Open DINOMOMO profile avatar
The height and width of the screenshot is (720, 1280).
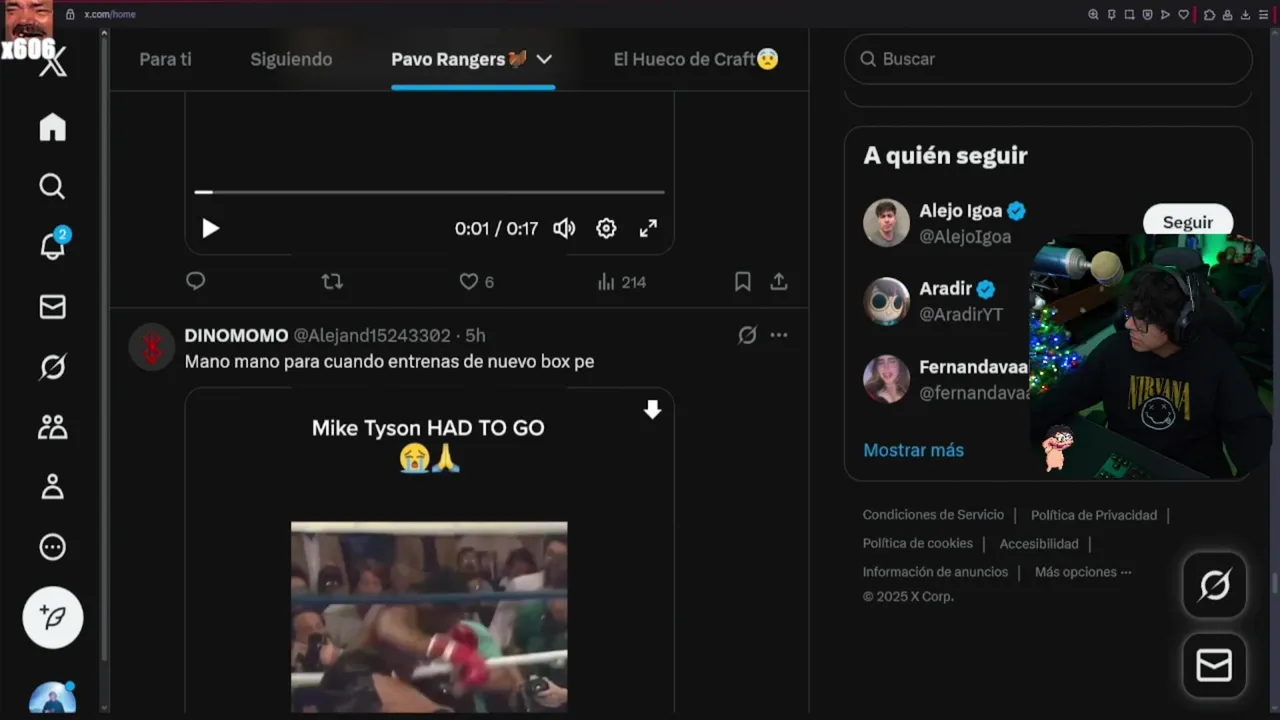pos(152,347)
